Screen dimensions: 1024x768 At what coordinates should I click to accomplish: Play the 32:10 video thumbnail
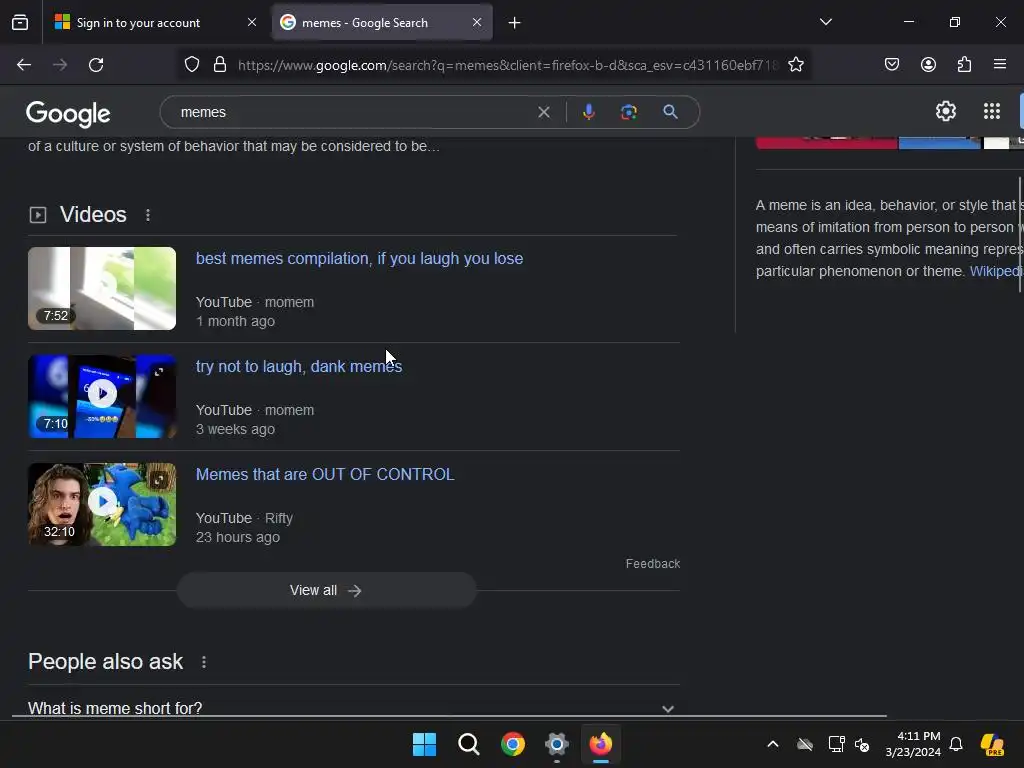[102, 504]
